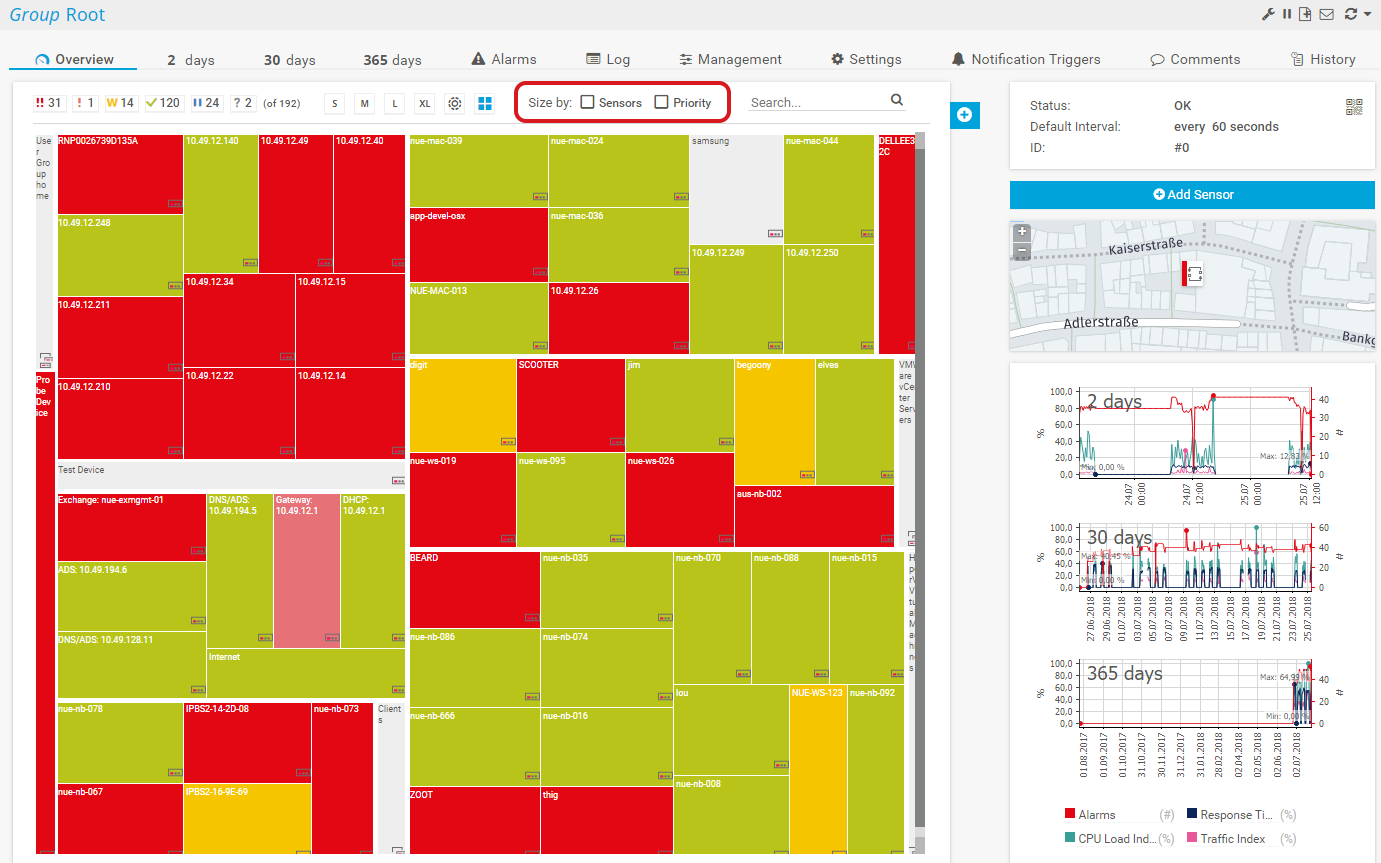Image resolution: width=1381 pixels, height=863 pixels.
Task: Switch to the Notification Triggers tab
Action: 1026,60
